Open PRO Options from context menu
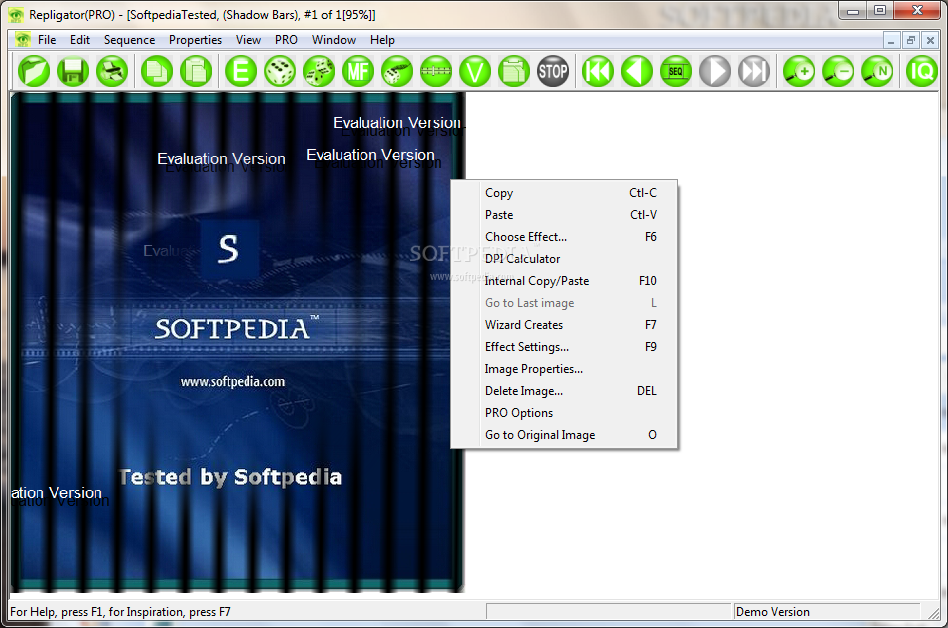948x628 pixels. point(564,413)
